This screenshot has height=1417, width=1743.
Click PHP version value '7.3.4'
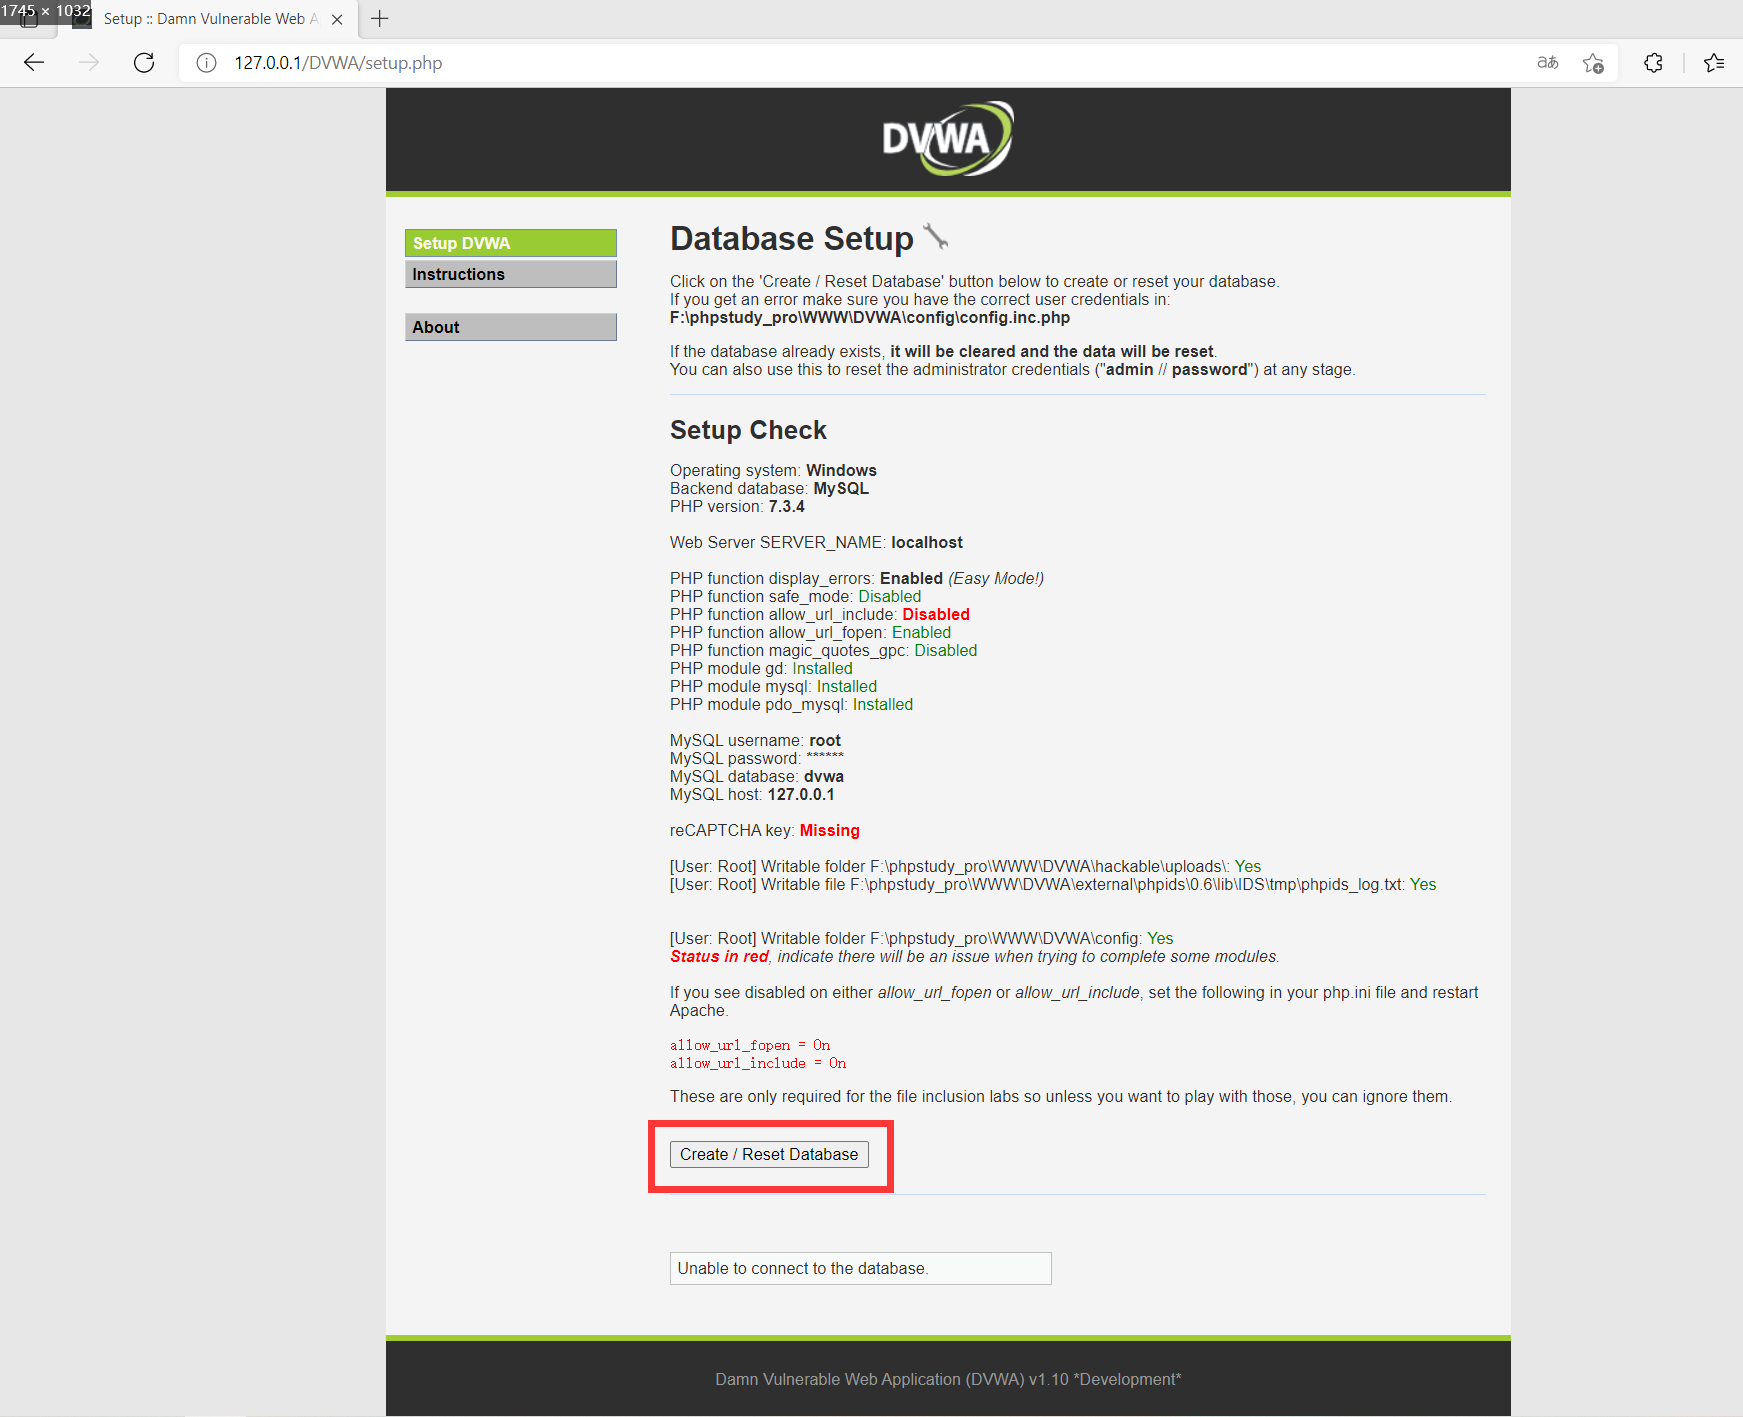point(786,506)
